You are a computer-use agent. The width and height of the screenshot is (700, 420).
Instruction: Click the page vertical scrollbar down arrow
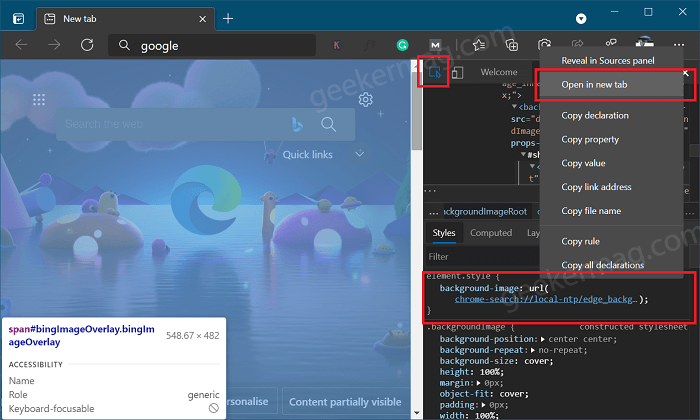coord(417,413)
